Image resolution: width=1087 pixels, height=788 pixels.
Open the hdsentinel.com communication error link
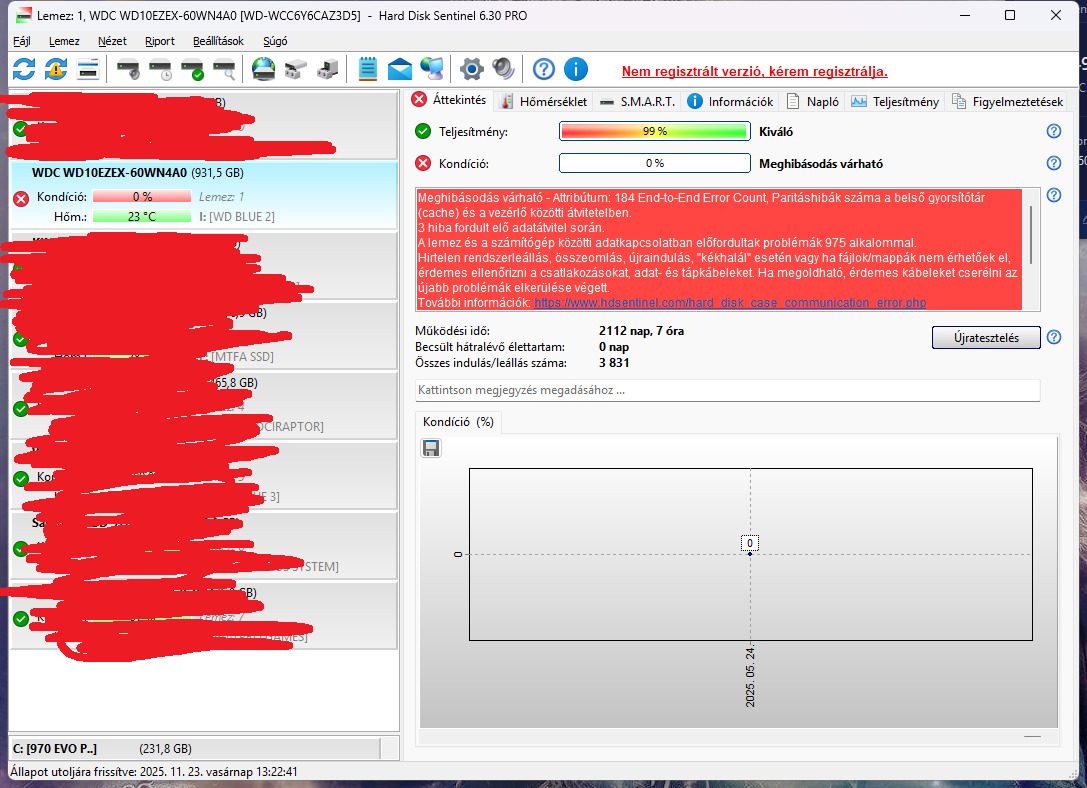(x=730, y=303)
